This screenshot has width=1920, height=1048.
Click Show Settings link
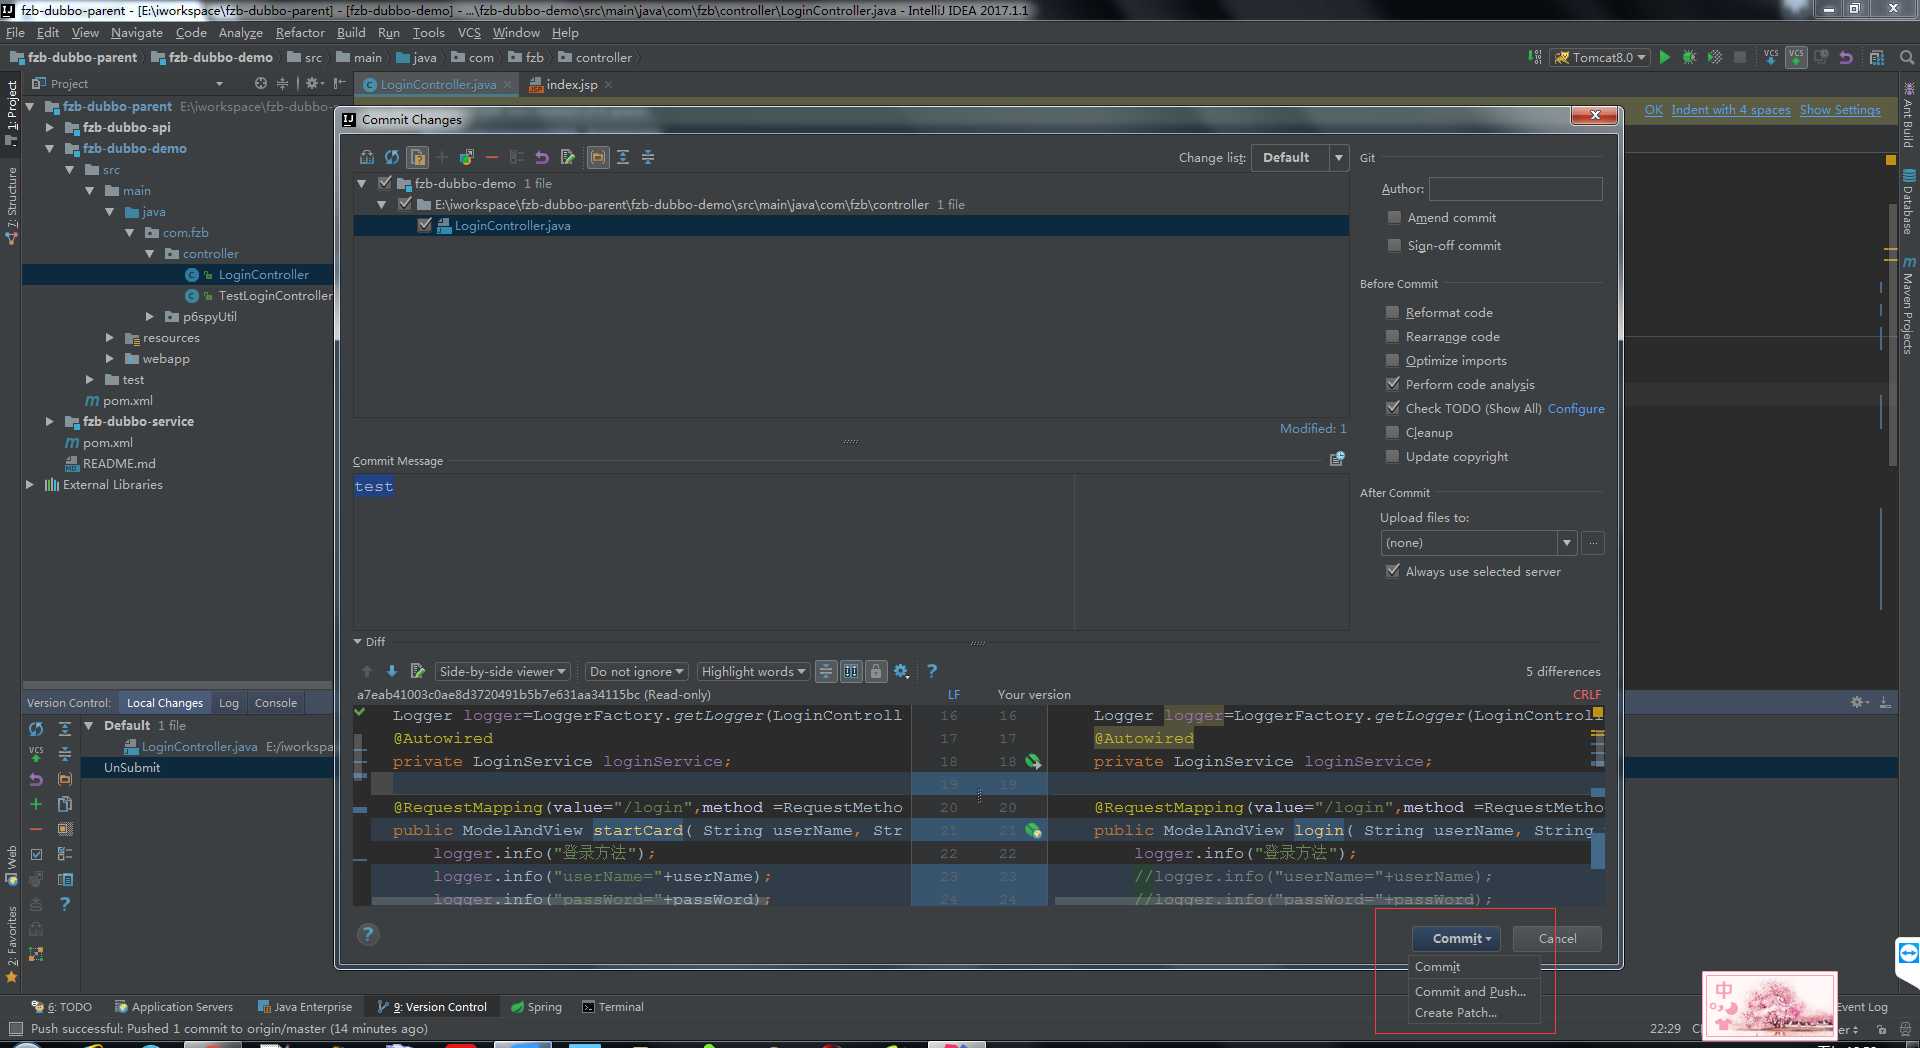pos(1840,110)
